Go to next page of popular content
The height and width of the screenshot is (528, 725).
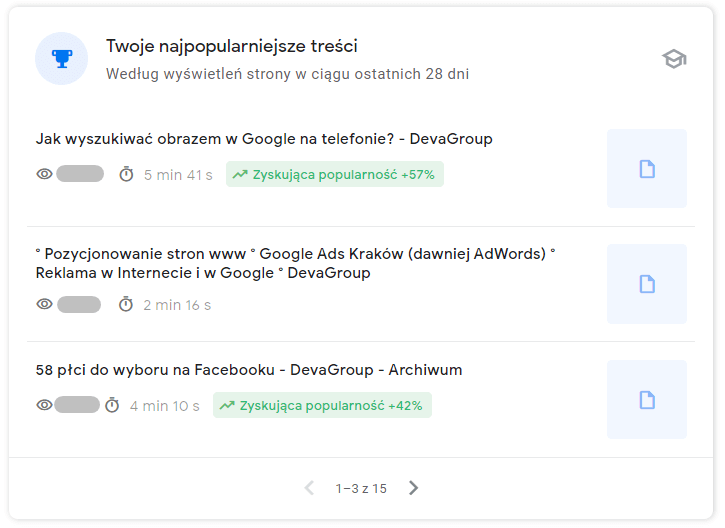414,488
